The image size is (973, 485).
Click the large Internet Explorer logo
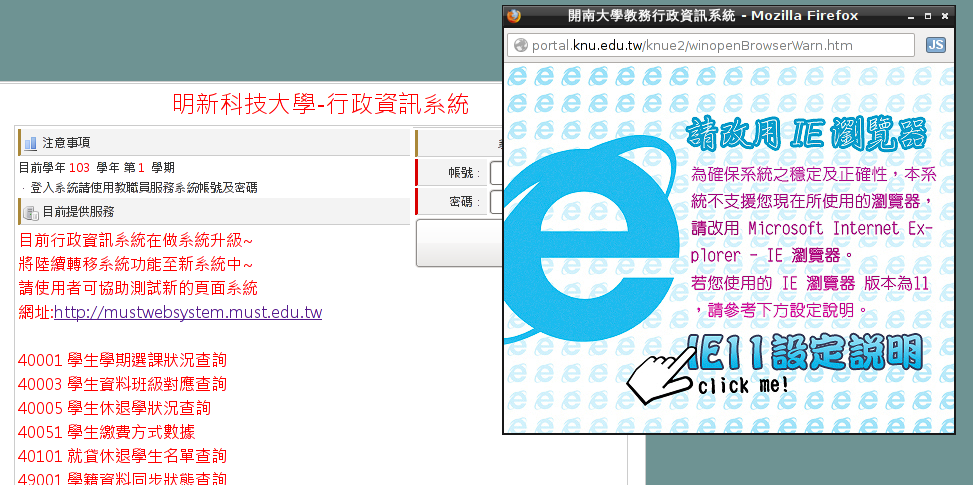(x=590, y=239)
